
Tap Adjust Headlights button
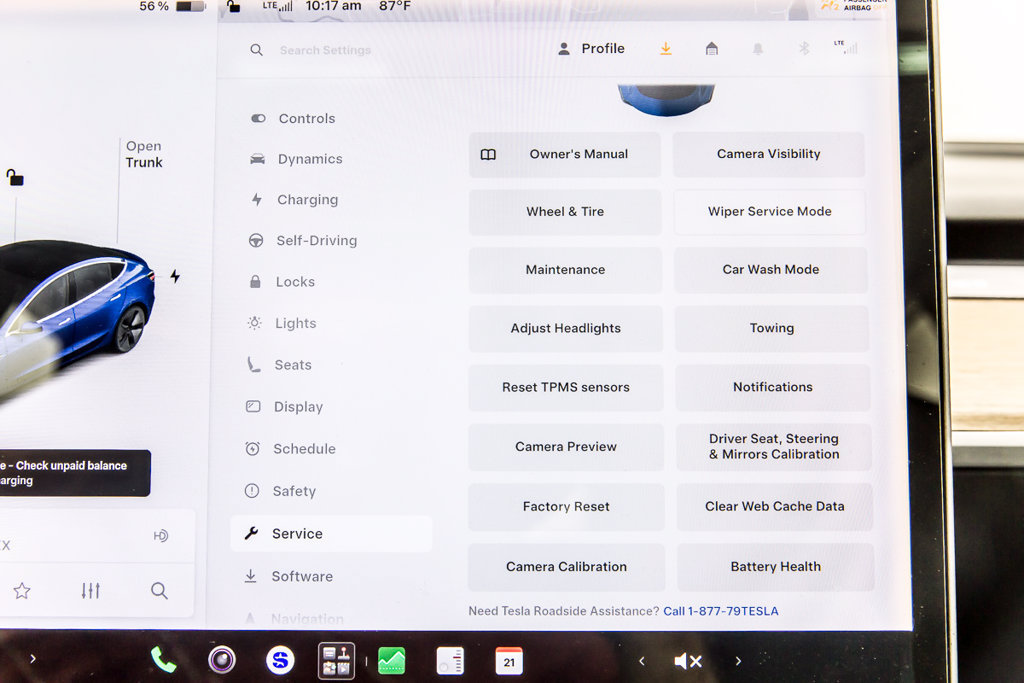coord(566,328)
